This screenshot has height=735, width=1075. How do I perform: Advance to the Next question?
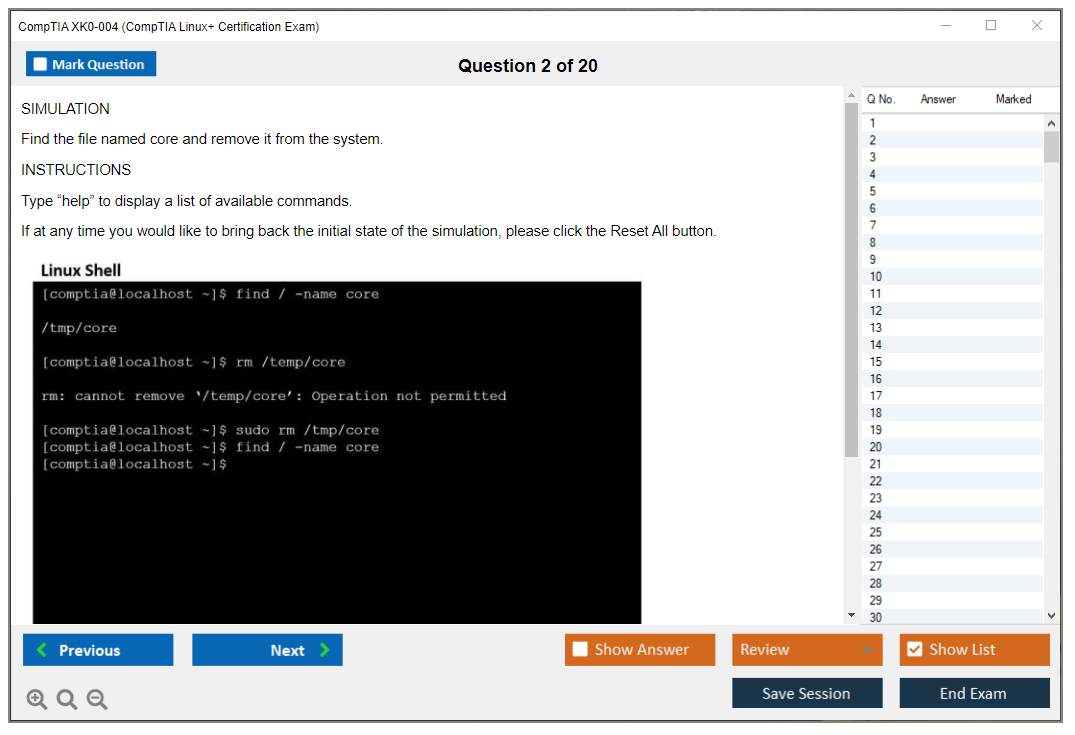coord(267,650)
